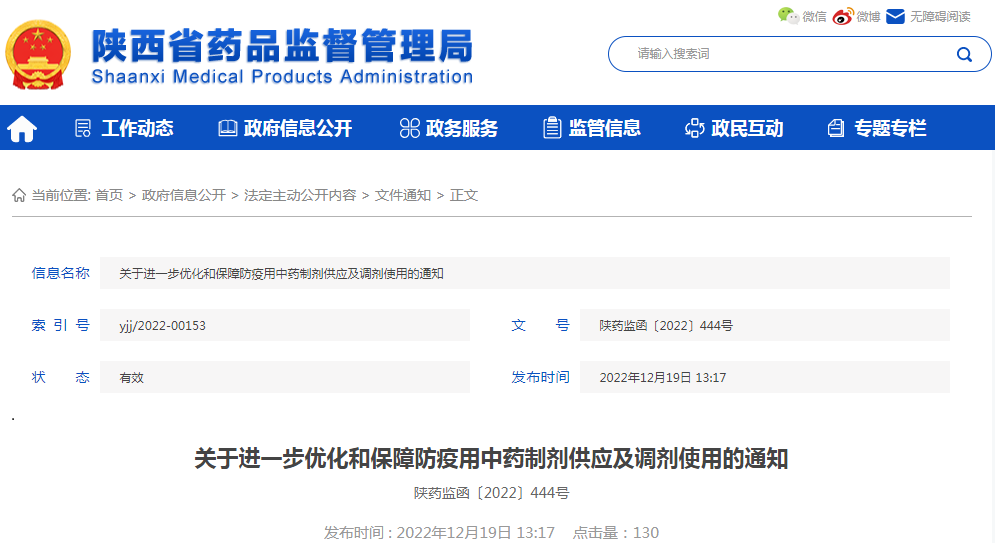The image size is (995, 543).
Task: Click the bold article headline
Action: (491, 458)
